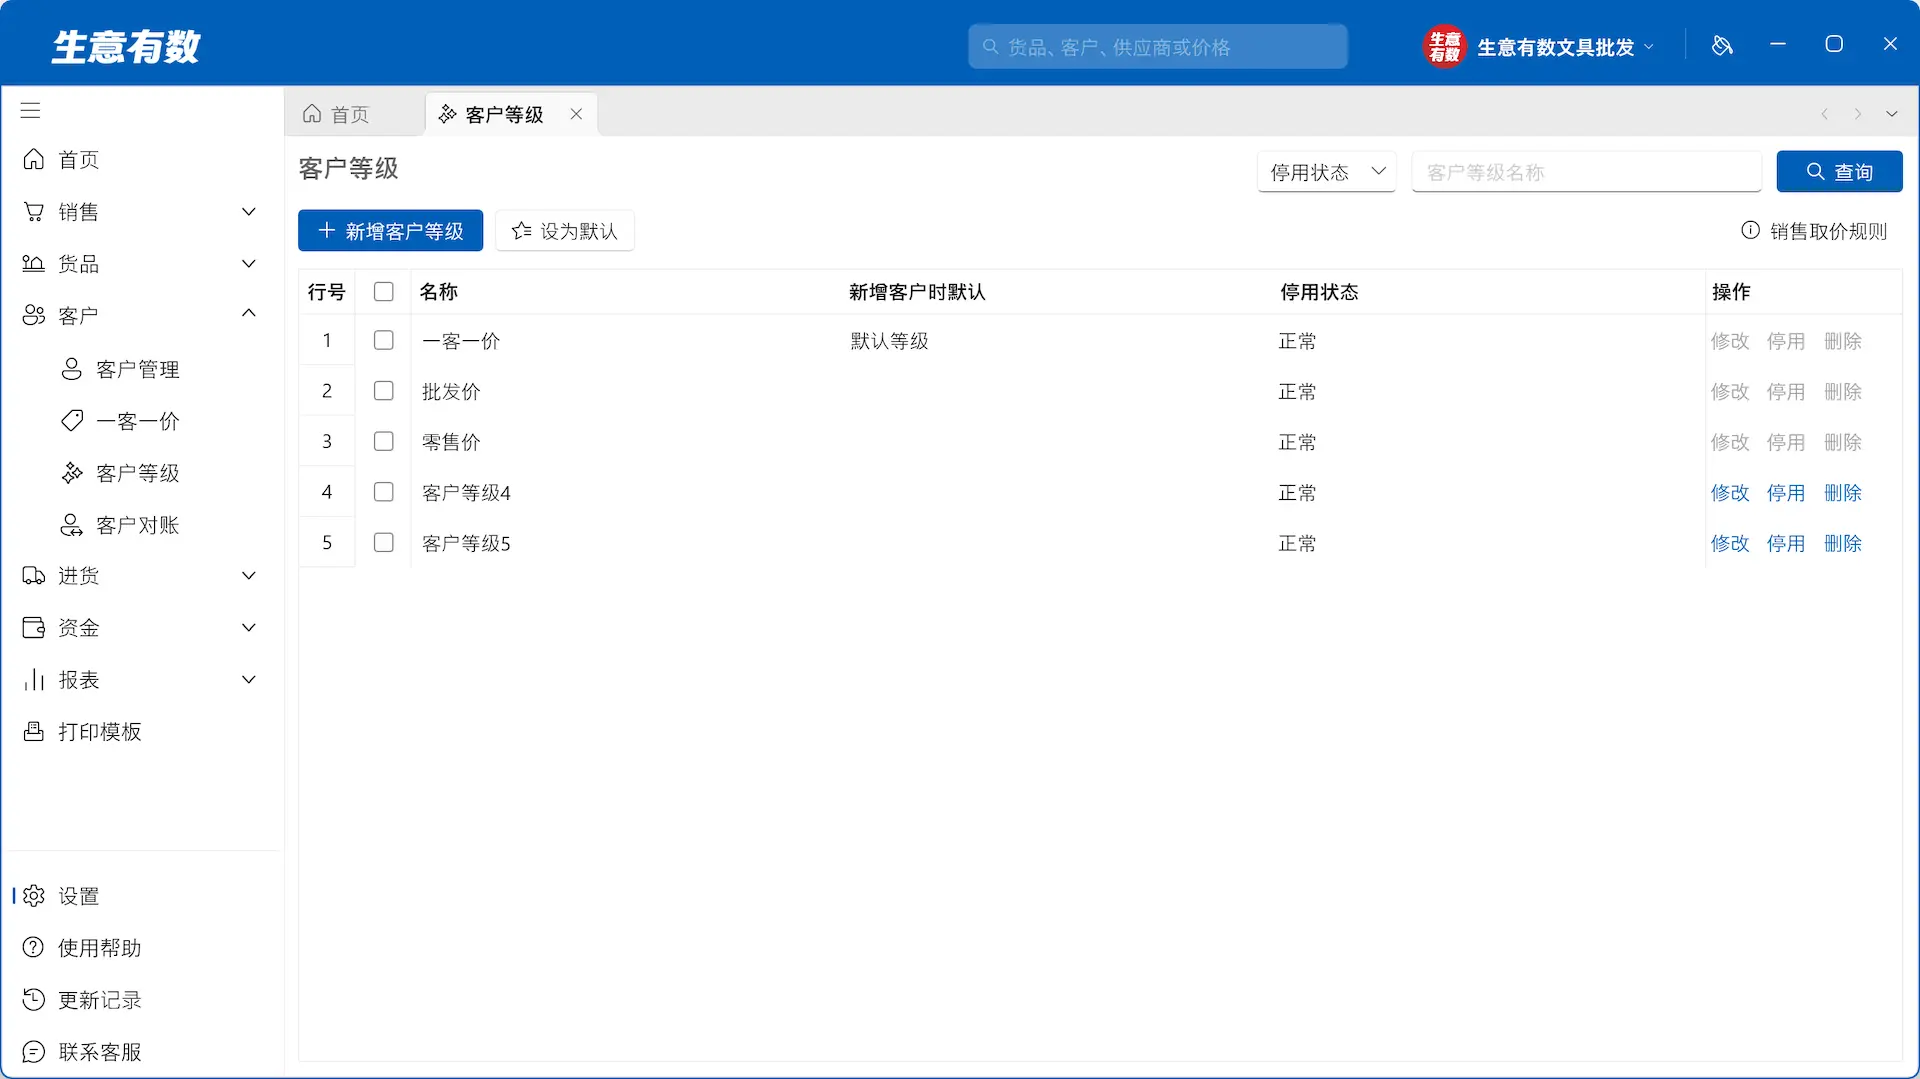Screen dimensions: 1920x1079
Task: Open the 首页 item in the sidebar
Action: coord(140,160)
